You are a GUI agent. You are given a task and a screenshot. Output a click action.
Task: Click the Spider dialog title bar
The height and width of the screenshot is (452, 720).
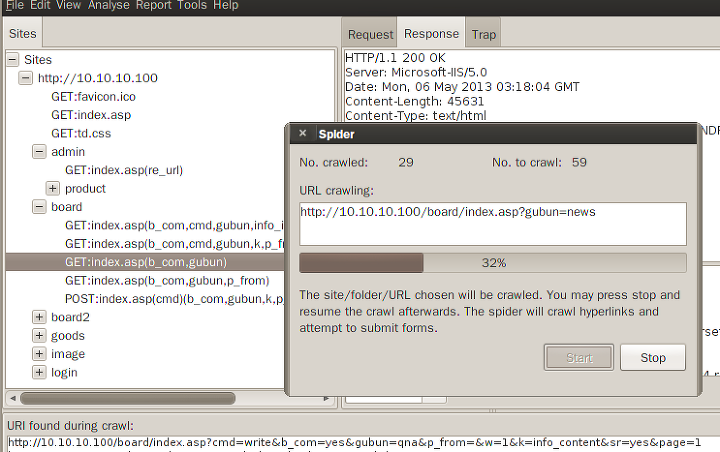point(493,134)
